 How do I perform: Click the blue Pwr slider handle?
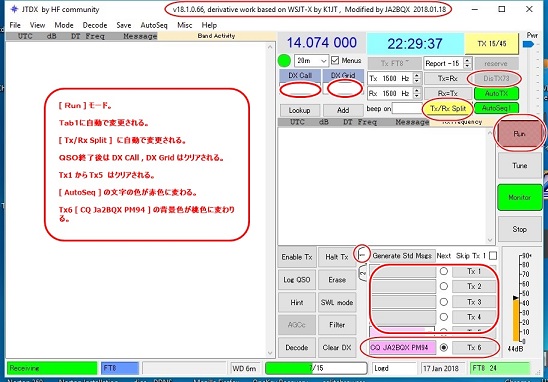528,44
